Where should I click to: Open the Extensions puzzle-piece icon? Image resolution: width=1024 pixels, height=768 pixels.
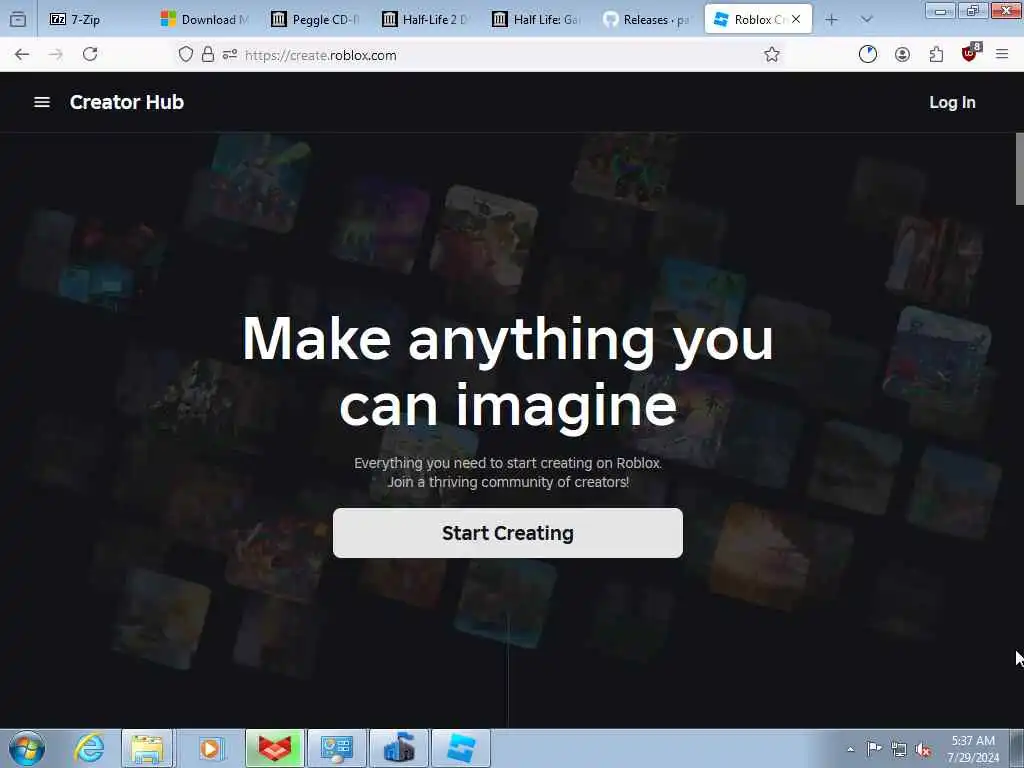click(936, 55)
